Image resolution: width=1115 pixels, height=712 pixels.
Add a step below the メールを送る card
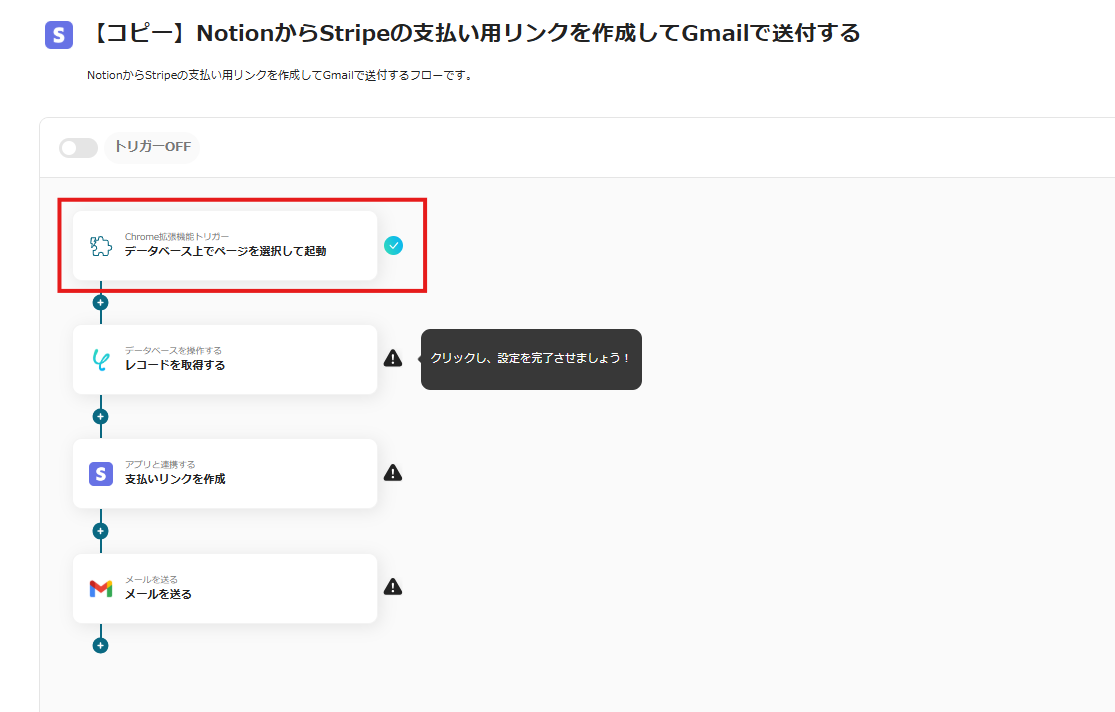(x=100, y=645)
